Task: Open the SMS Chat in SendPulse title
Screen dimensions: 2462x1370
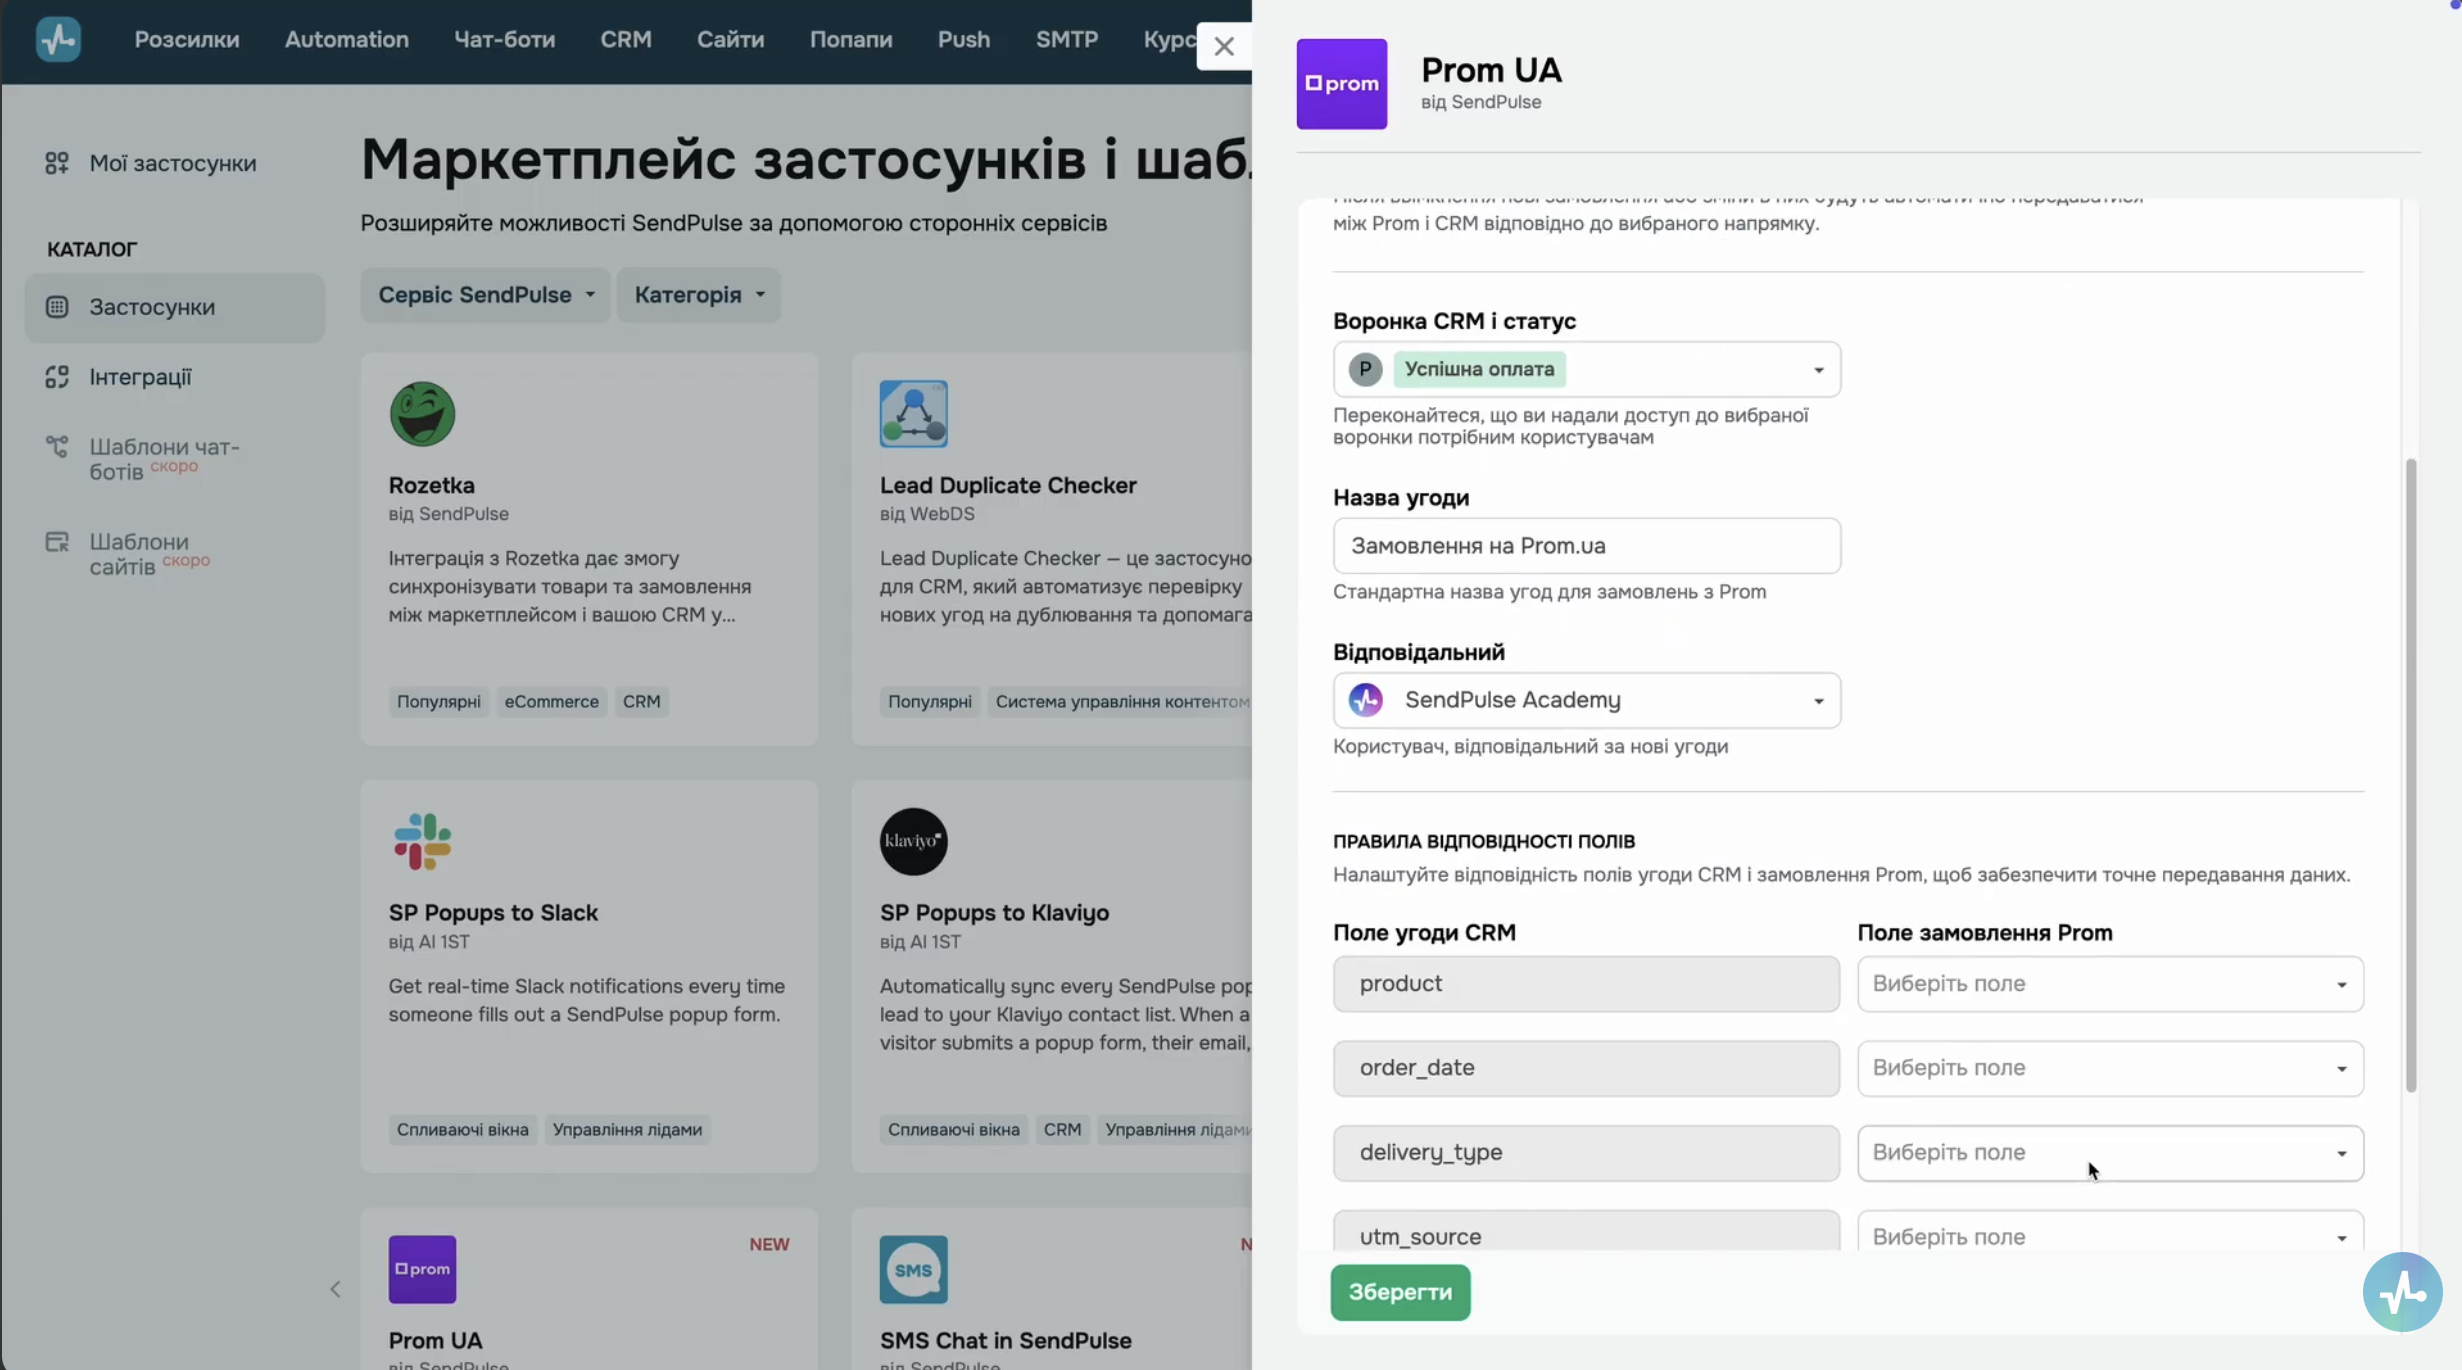Action: (x=1005, y=1341)
